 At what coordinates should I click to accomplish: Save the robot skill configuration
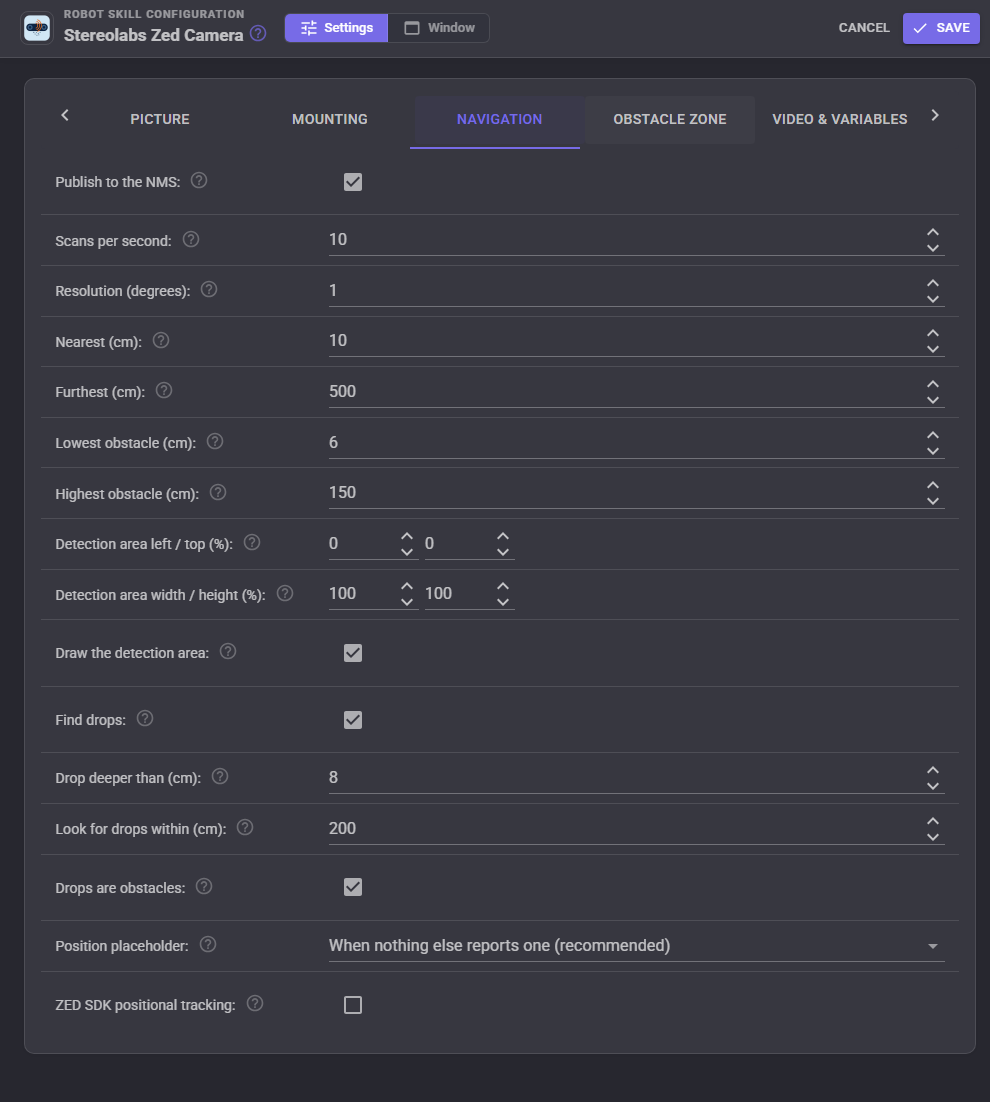coord(941,28)
